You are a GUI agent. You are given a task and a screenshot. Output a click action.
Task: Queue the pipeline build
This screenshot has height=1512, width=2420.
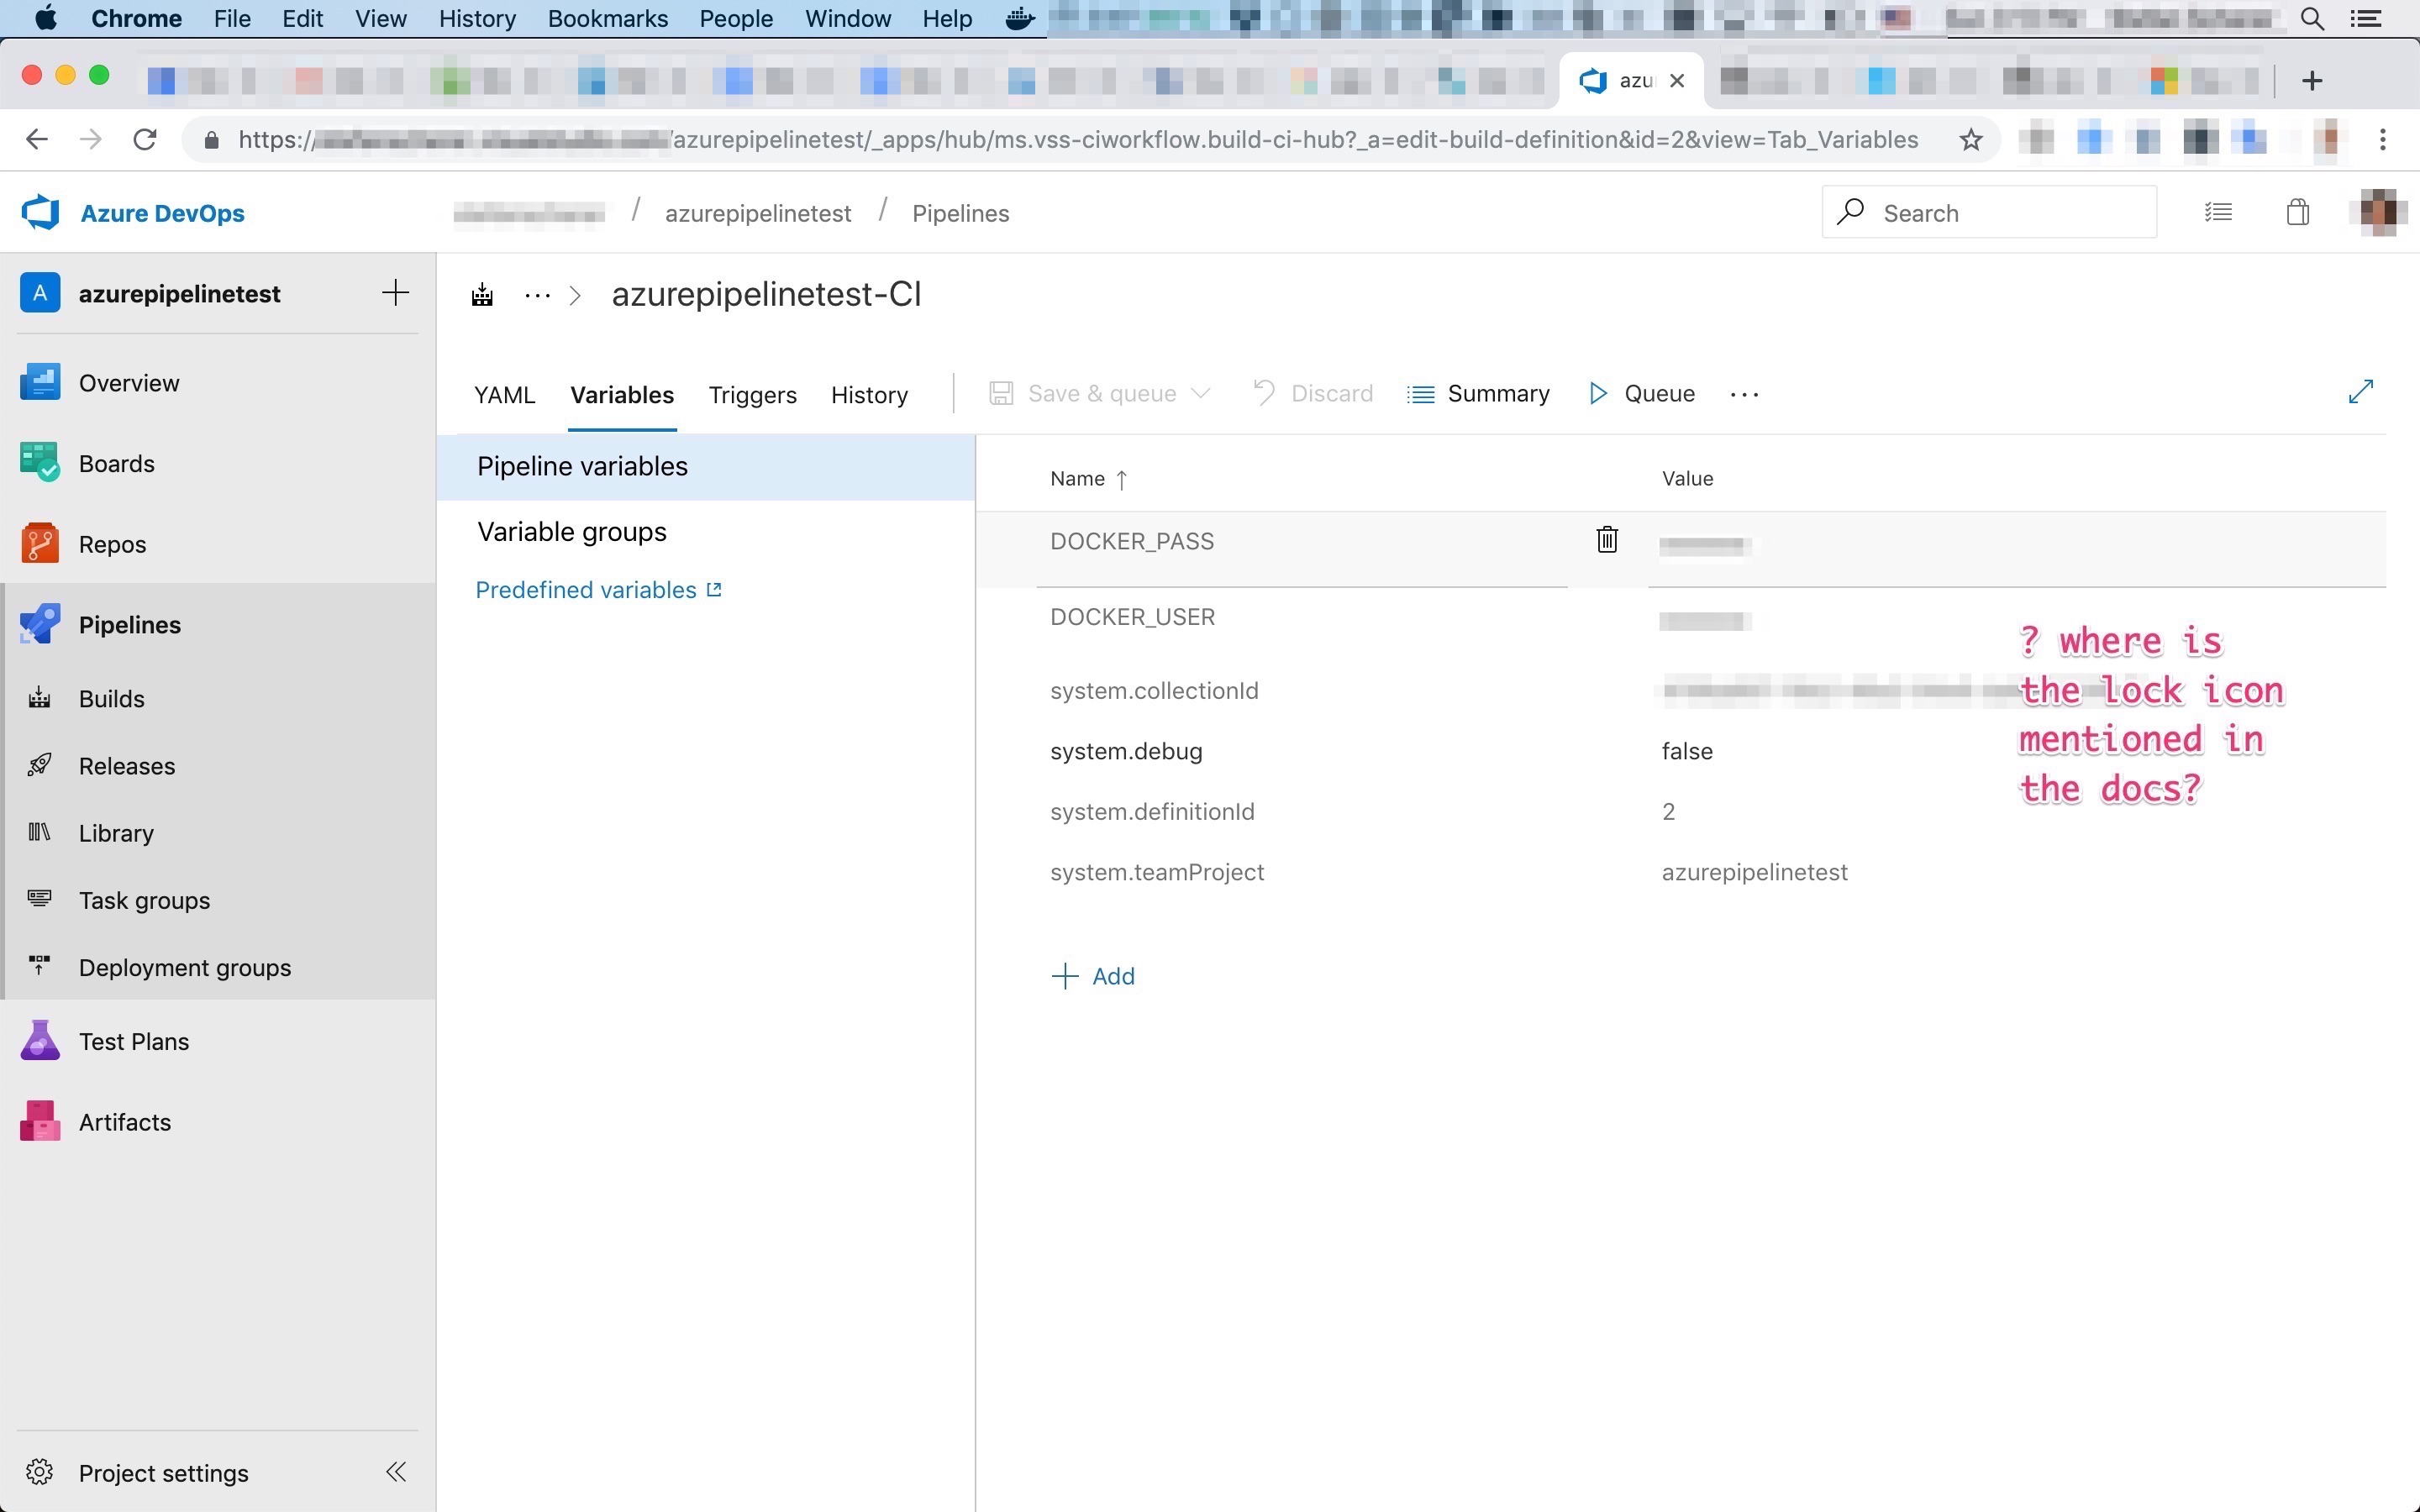(1642, 394)
